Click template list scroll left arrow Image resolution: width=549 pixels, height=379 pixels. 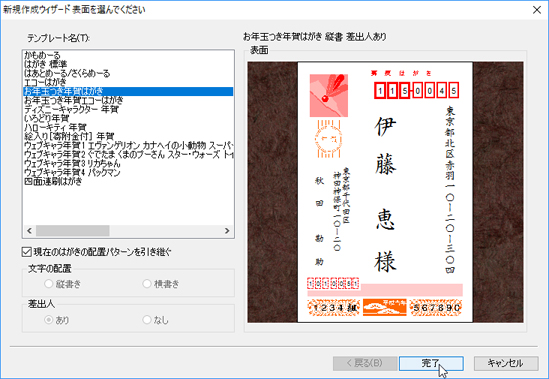pyautogui.click(x=29, y=230)
